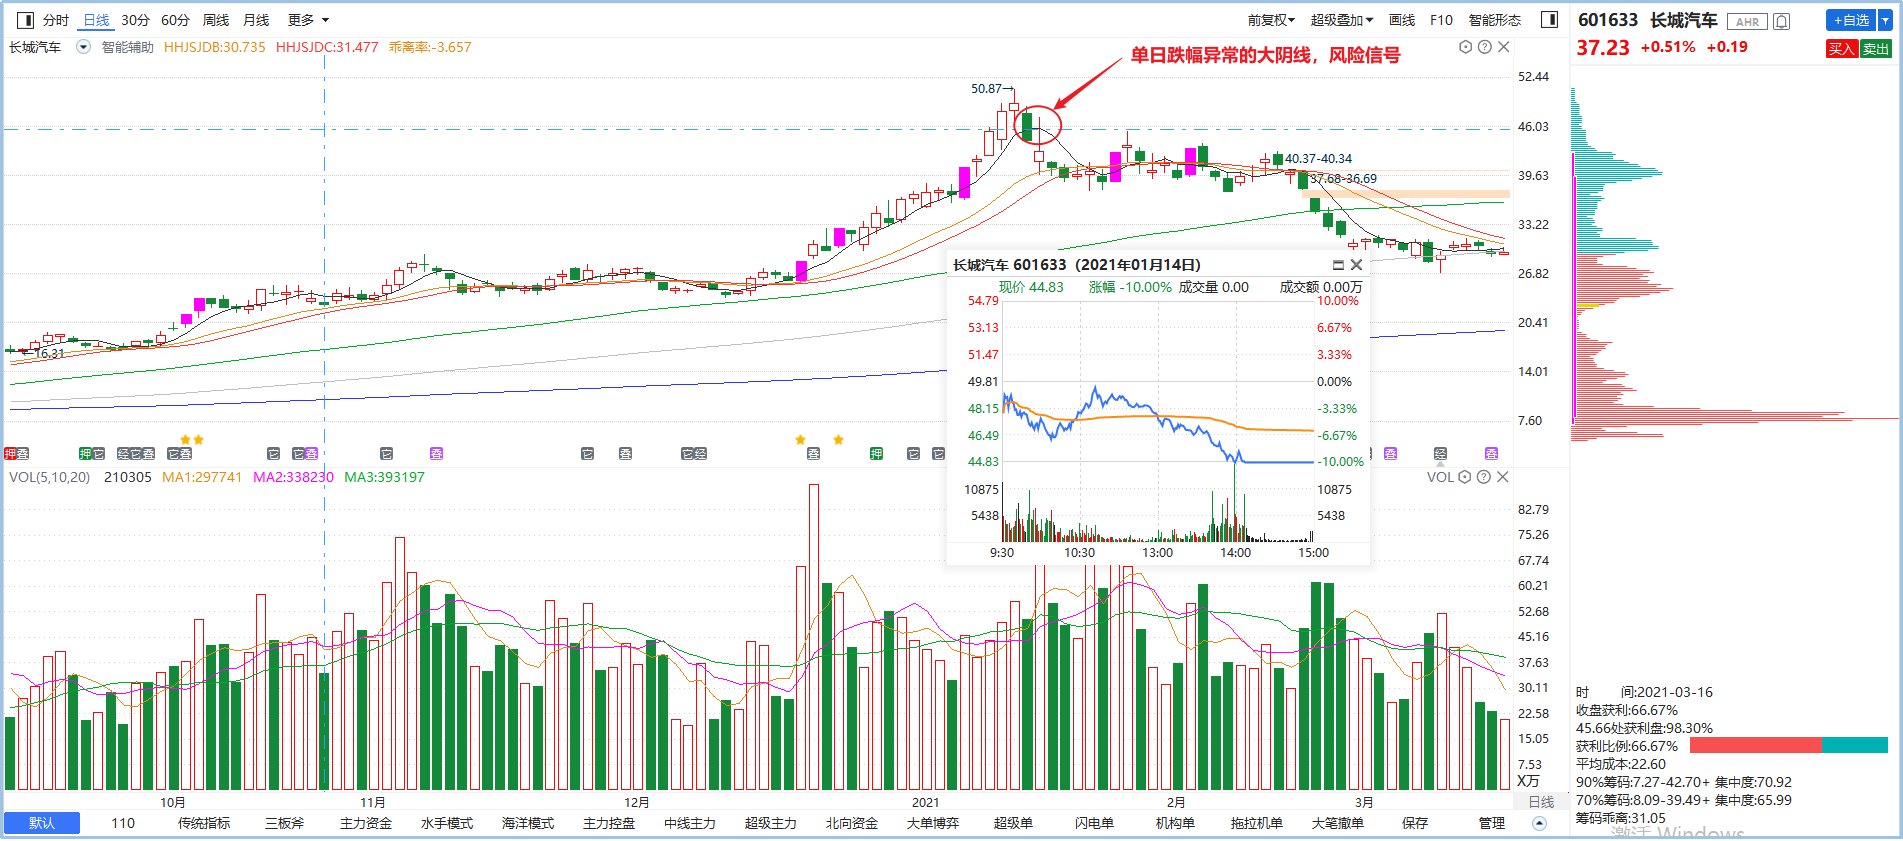
Task: Click 保存 to save the template
Action: 1415,823
